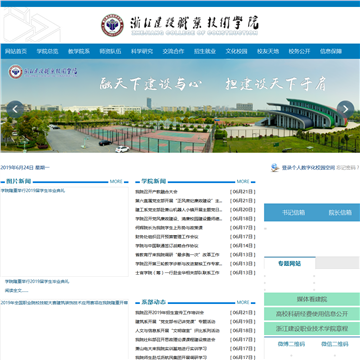Open the 师资队伍 menu item
360x360 pixels.
[110, 51]
